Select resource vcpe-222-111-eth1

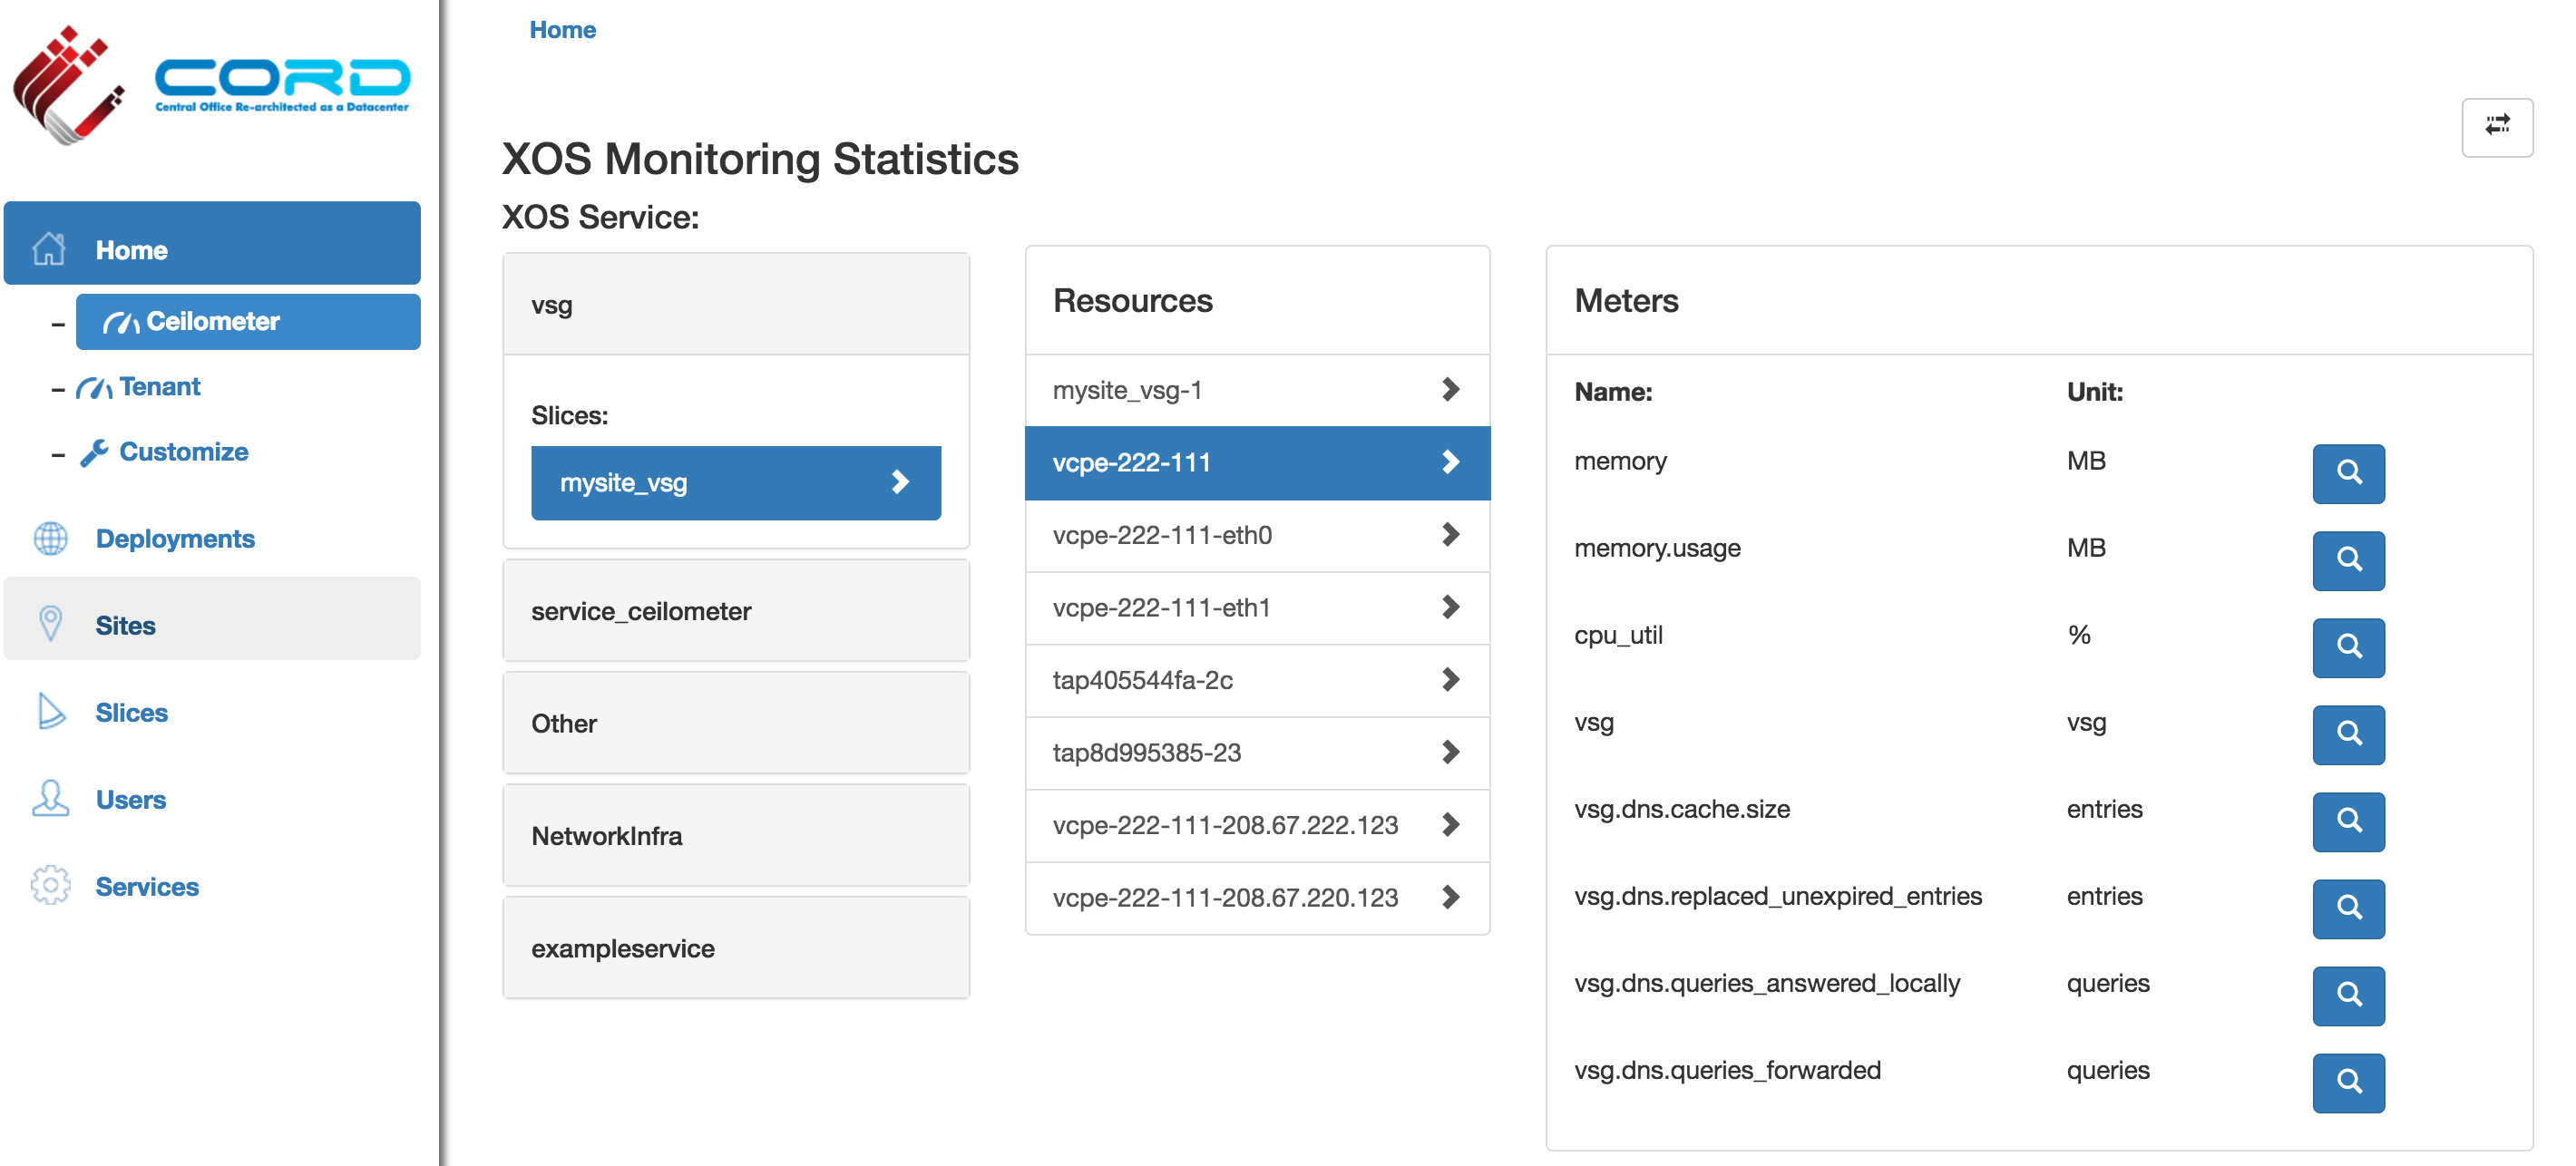[1258, 608]
